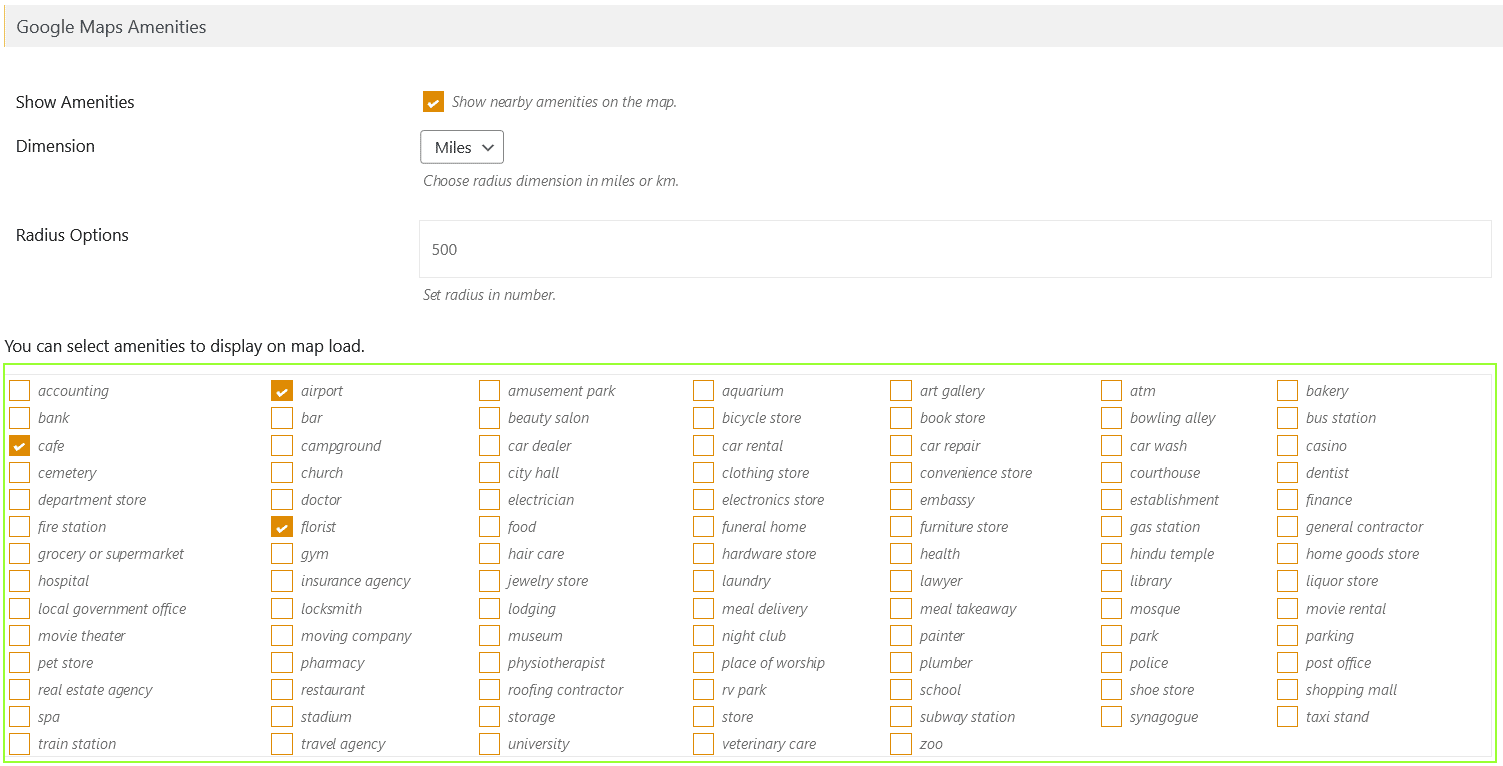Open the Dimension Miles dropdown

[x=462, y=147]
